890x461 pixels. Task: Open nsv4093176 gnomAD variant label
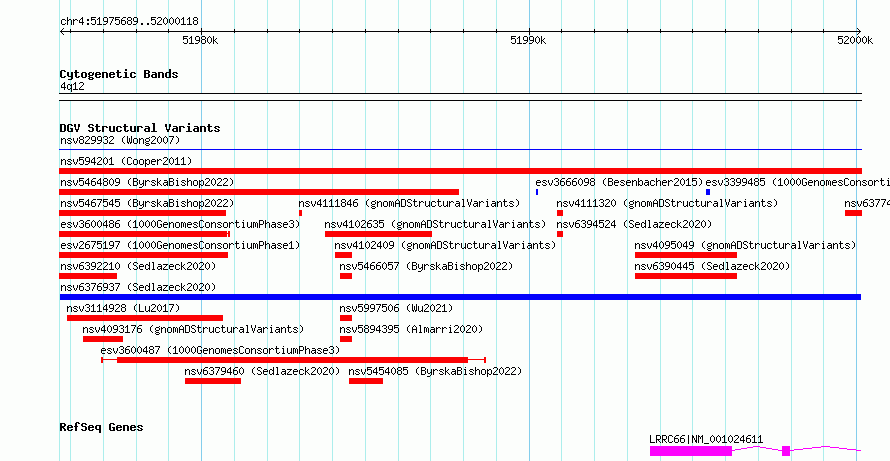[x=193, y=329]
